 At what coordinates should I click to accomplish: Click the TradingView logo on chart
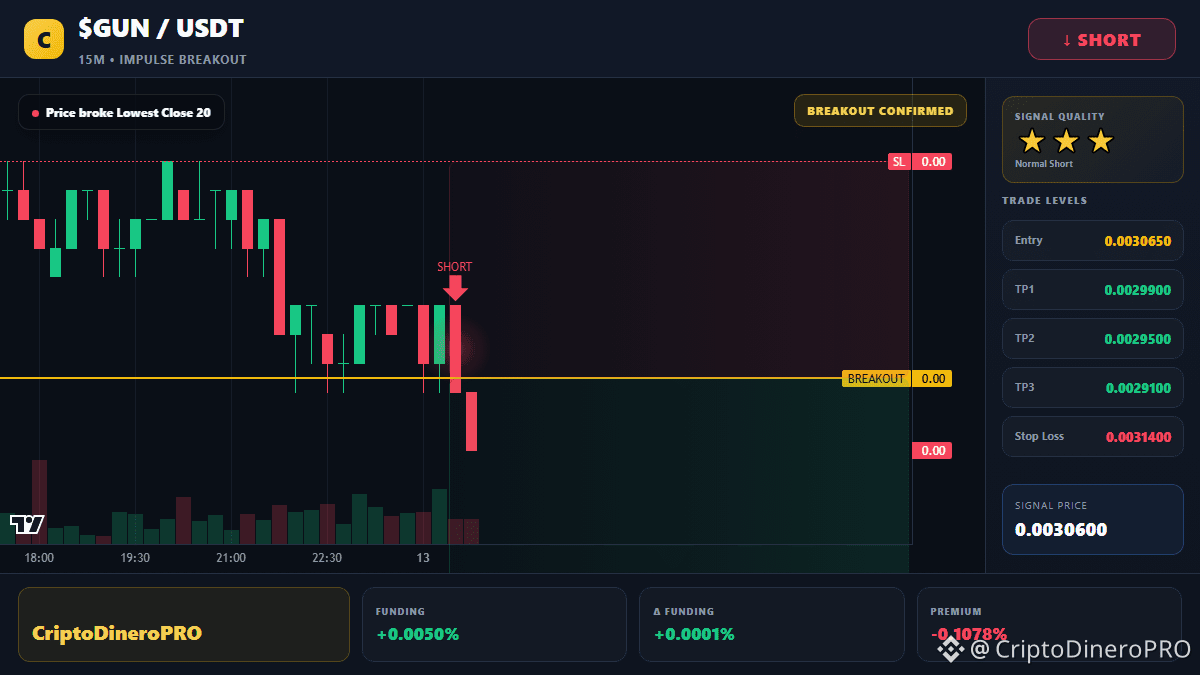[27, 524]
